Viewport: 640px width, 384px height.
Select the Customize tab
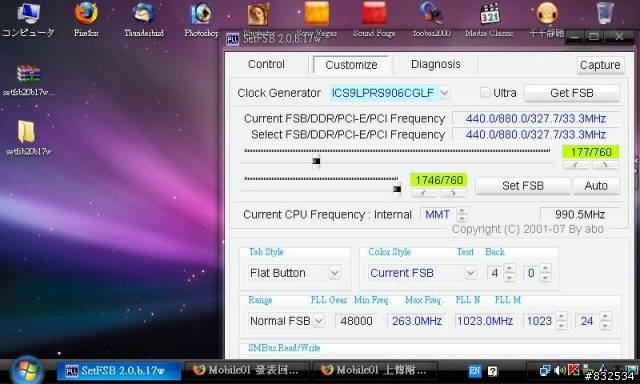pyautogui.click(x=351, y=65)
